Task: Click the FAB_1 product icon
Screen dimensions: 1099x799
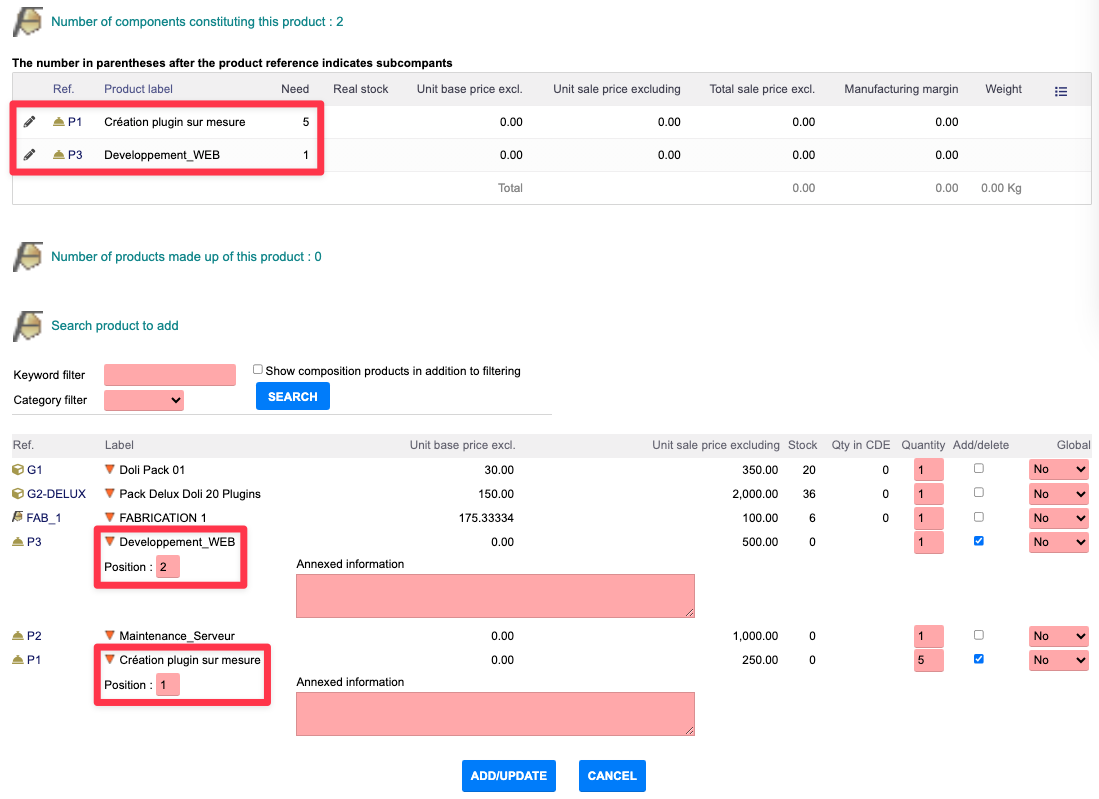Action: point(18,518)
